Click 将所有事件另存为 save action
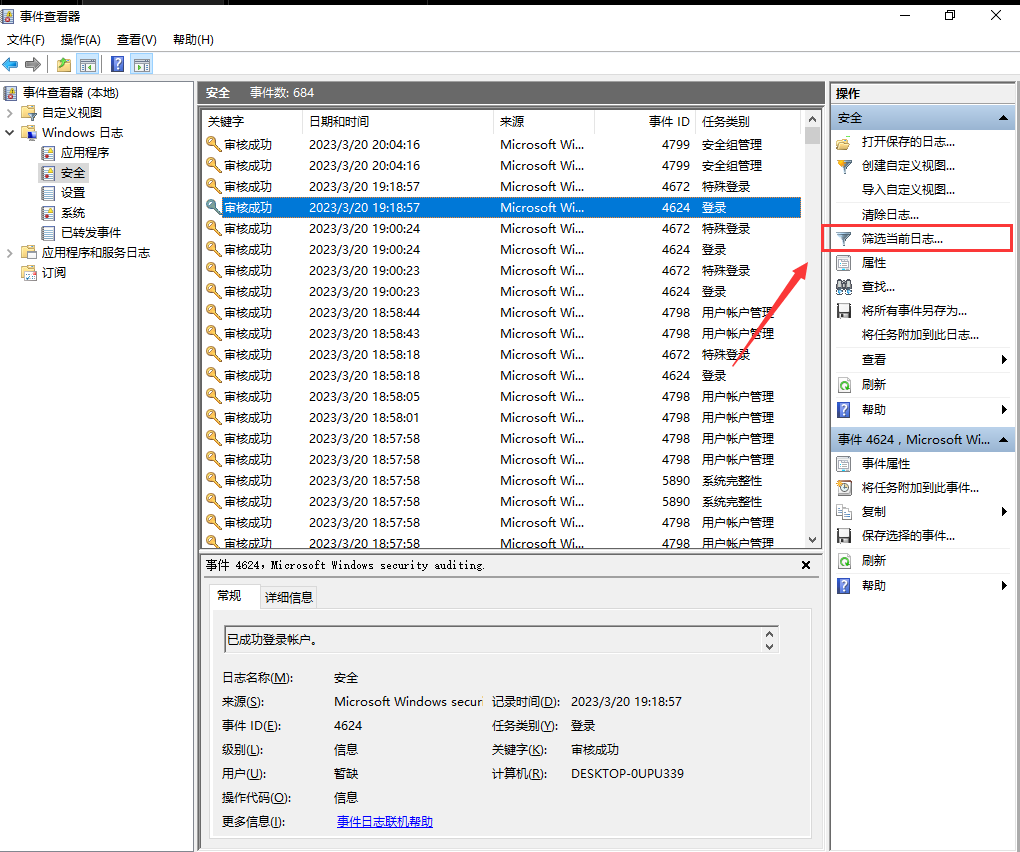1020x852 pixels. 914,311
